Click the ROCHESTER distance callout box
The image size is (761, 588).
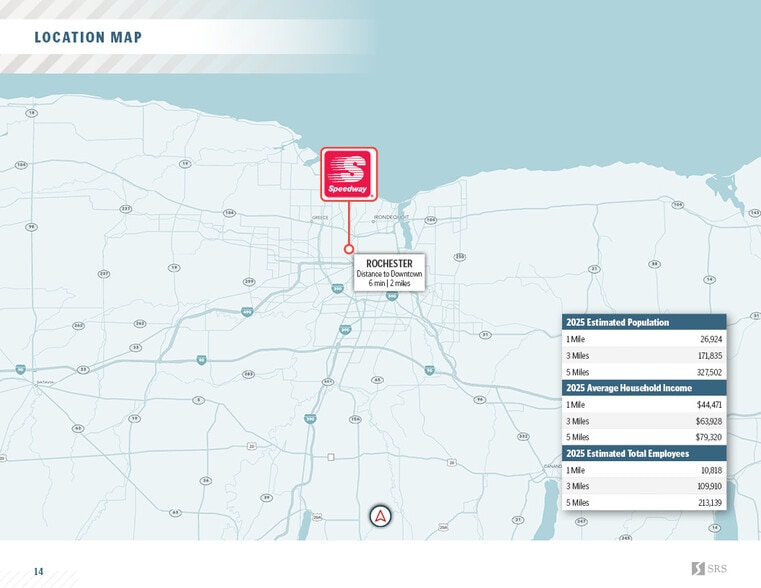[x=389, y=273]
